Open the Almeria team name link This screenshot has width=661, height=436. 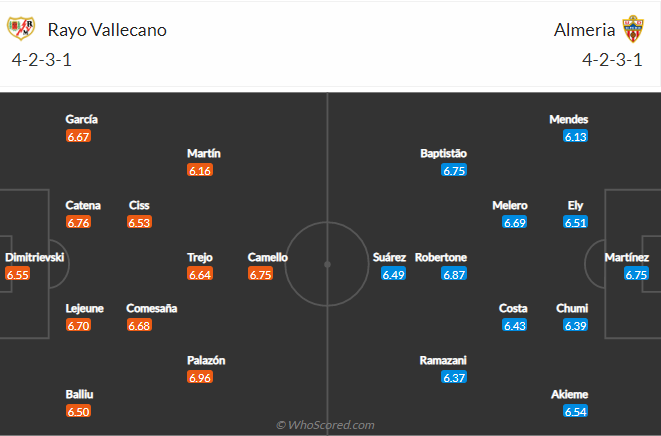(x=584, y=30)
